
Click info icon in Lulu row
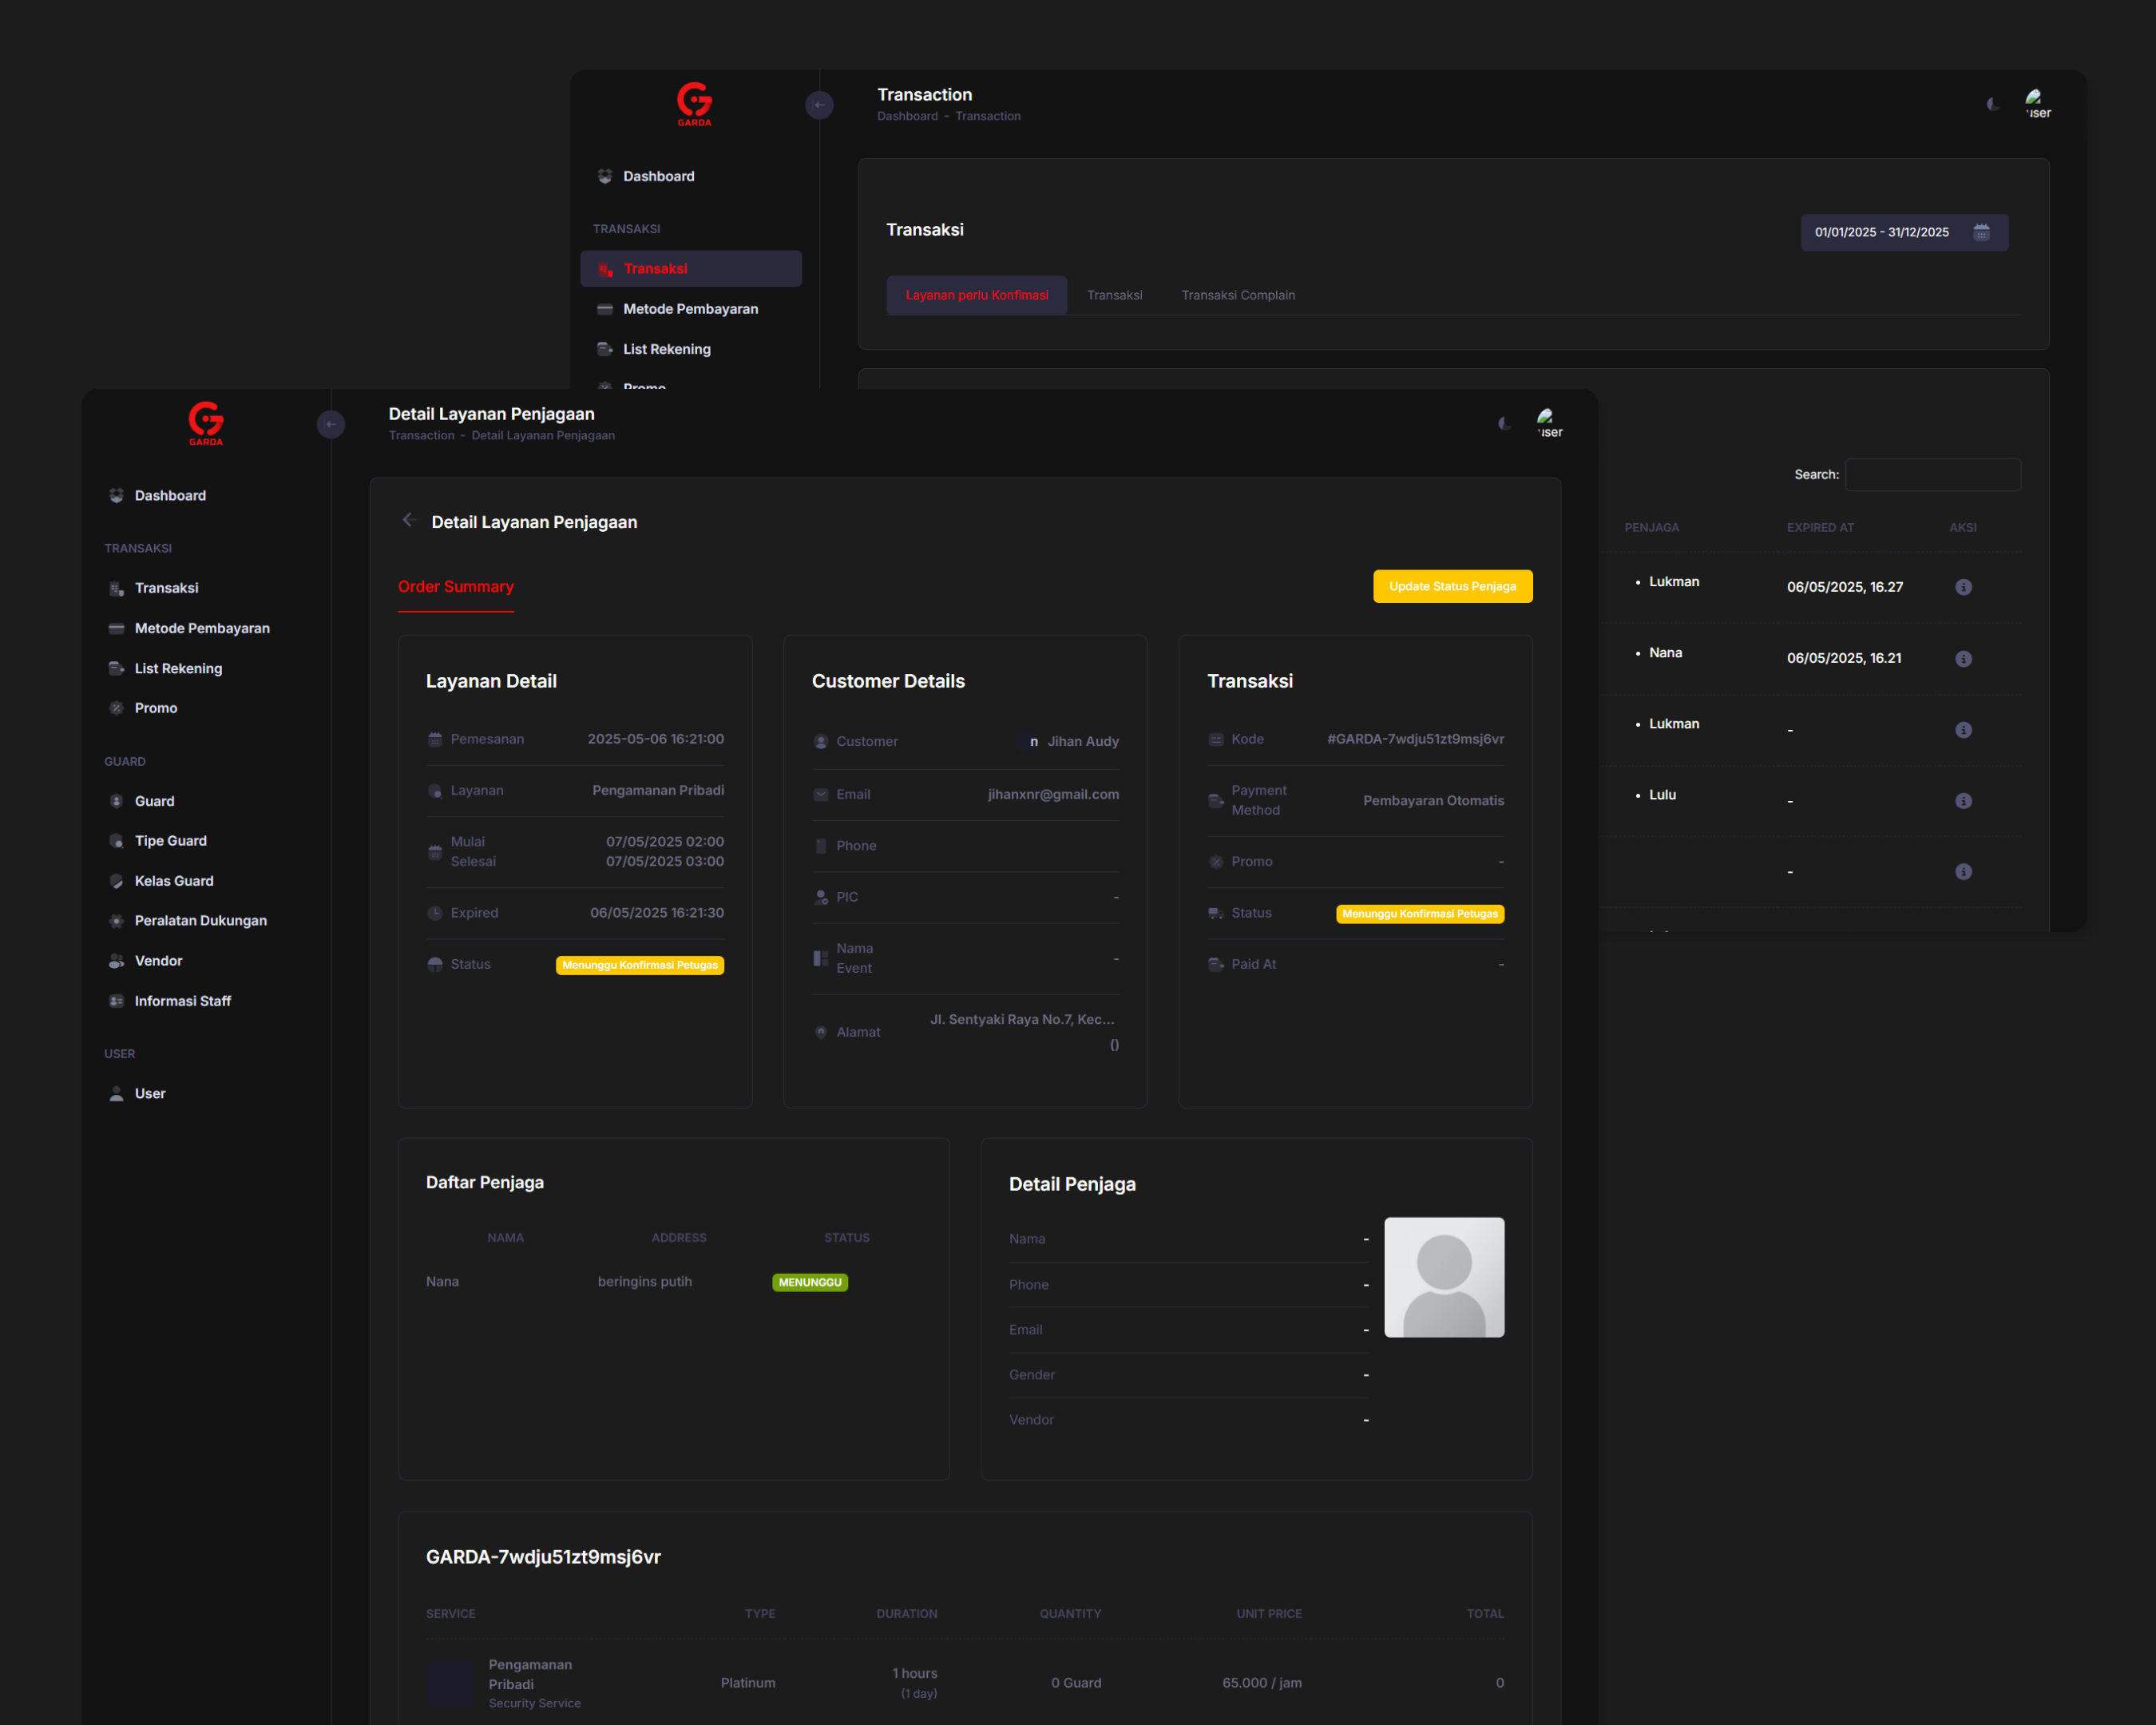pos(1963,801)
